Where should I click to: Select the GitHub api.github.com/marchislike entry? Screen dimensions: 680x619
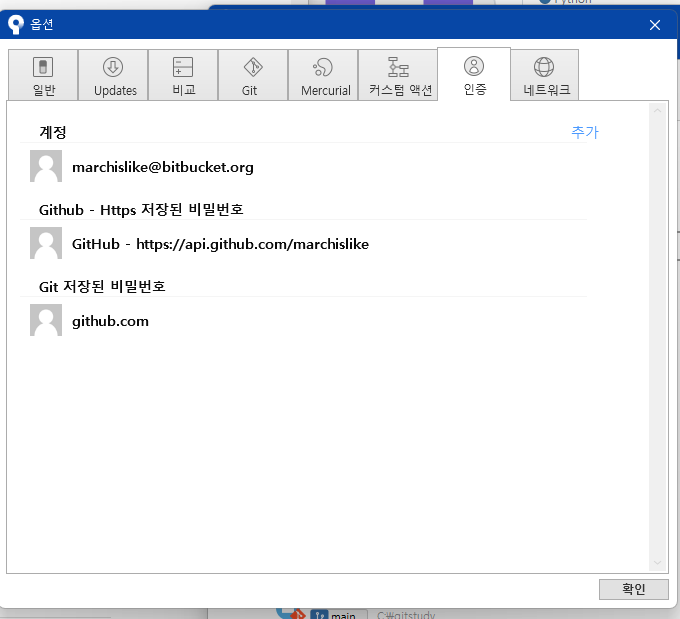tap(220, 244)
